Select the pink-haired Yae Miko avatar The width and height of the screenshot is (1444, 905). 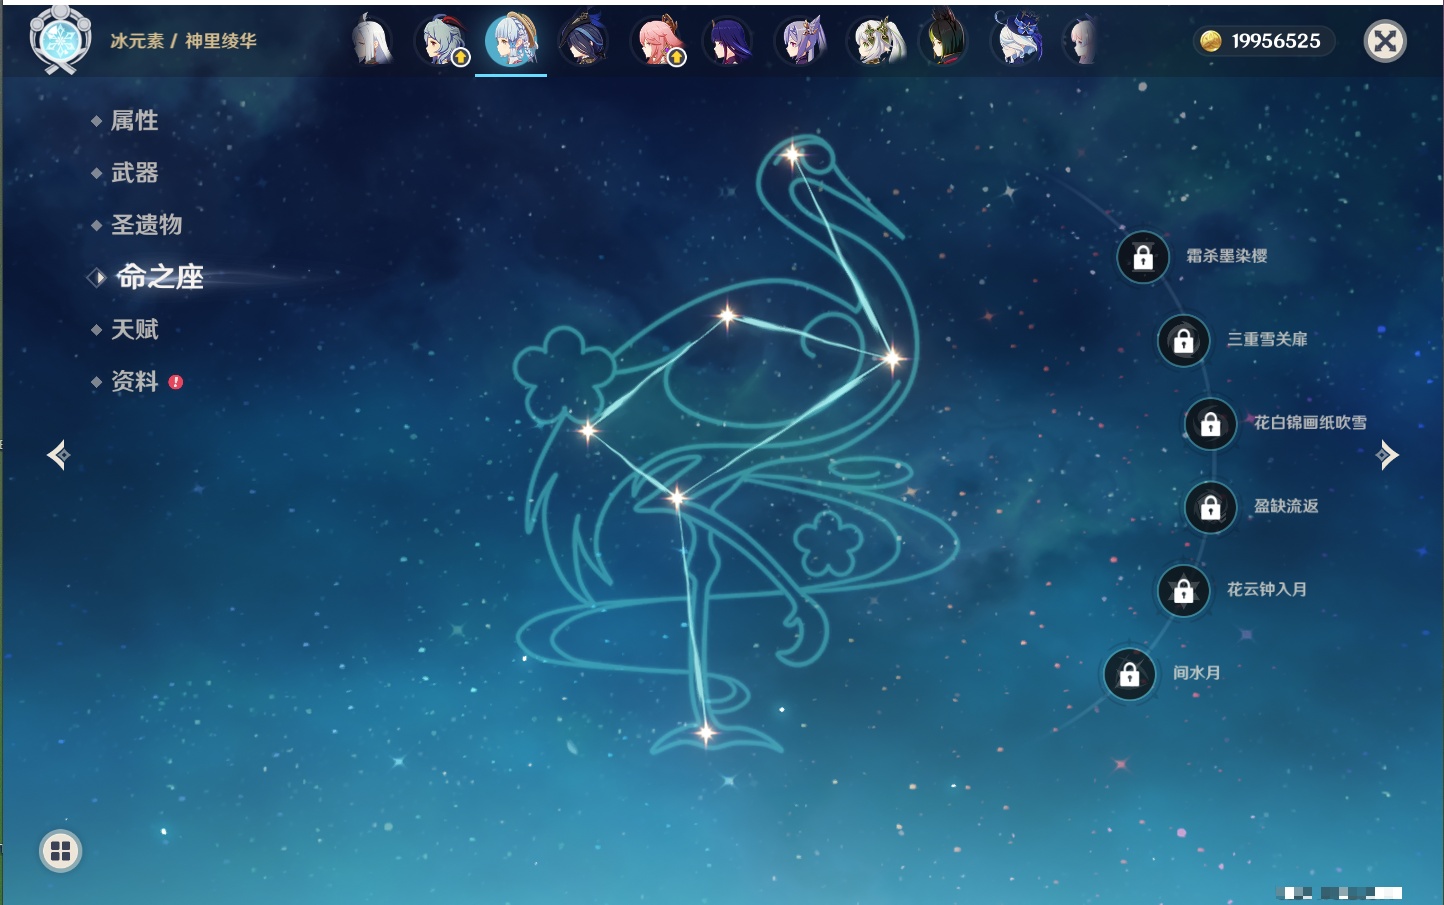click(658, 42)
